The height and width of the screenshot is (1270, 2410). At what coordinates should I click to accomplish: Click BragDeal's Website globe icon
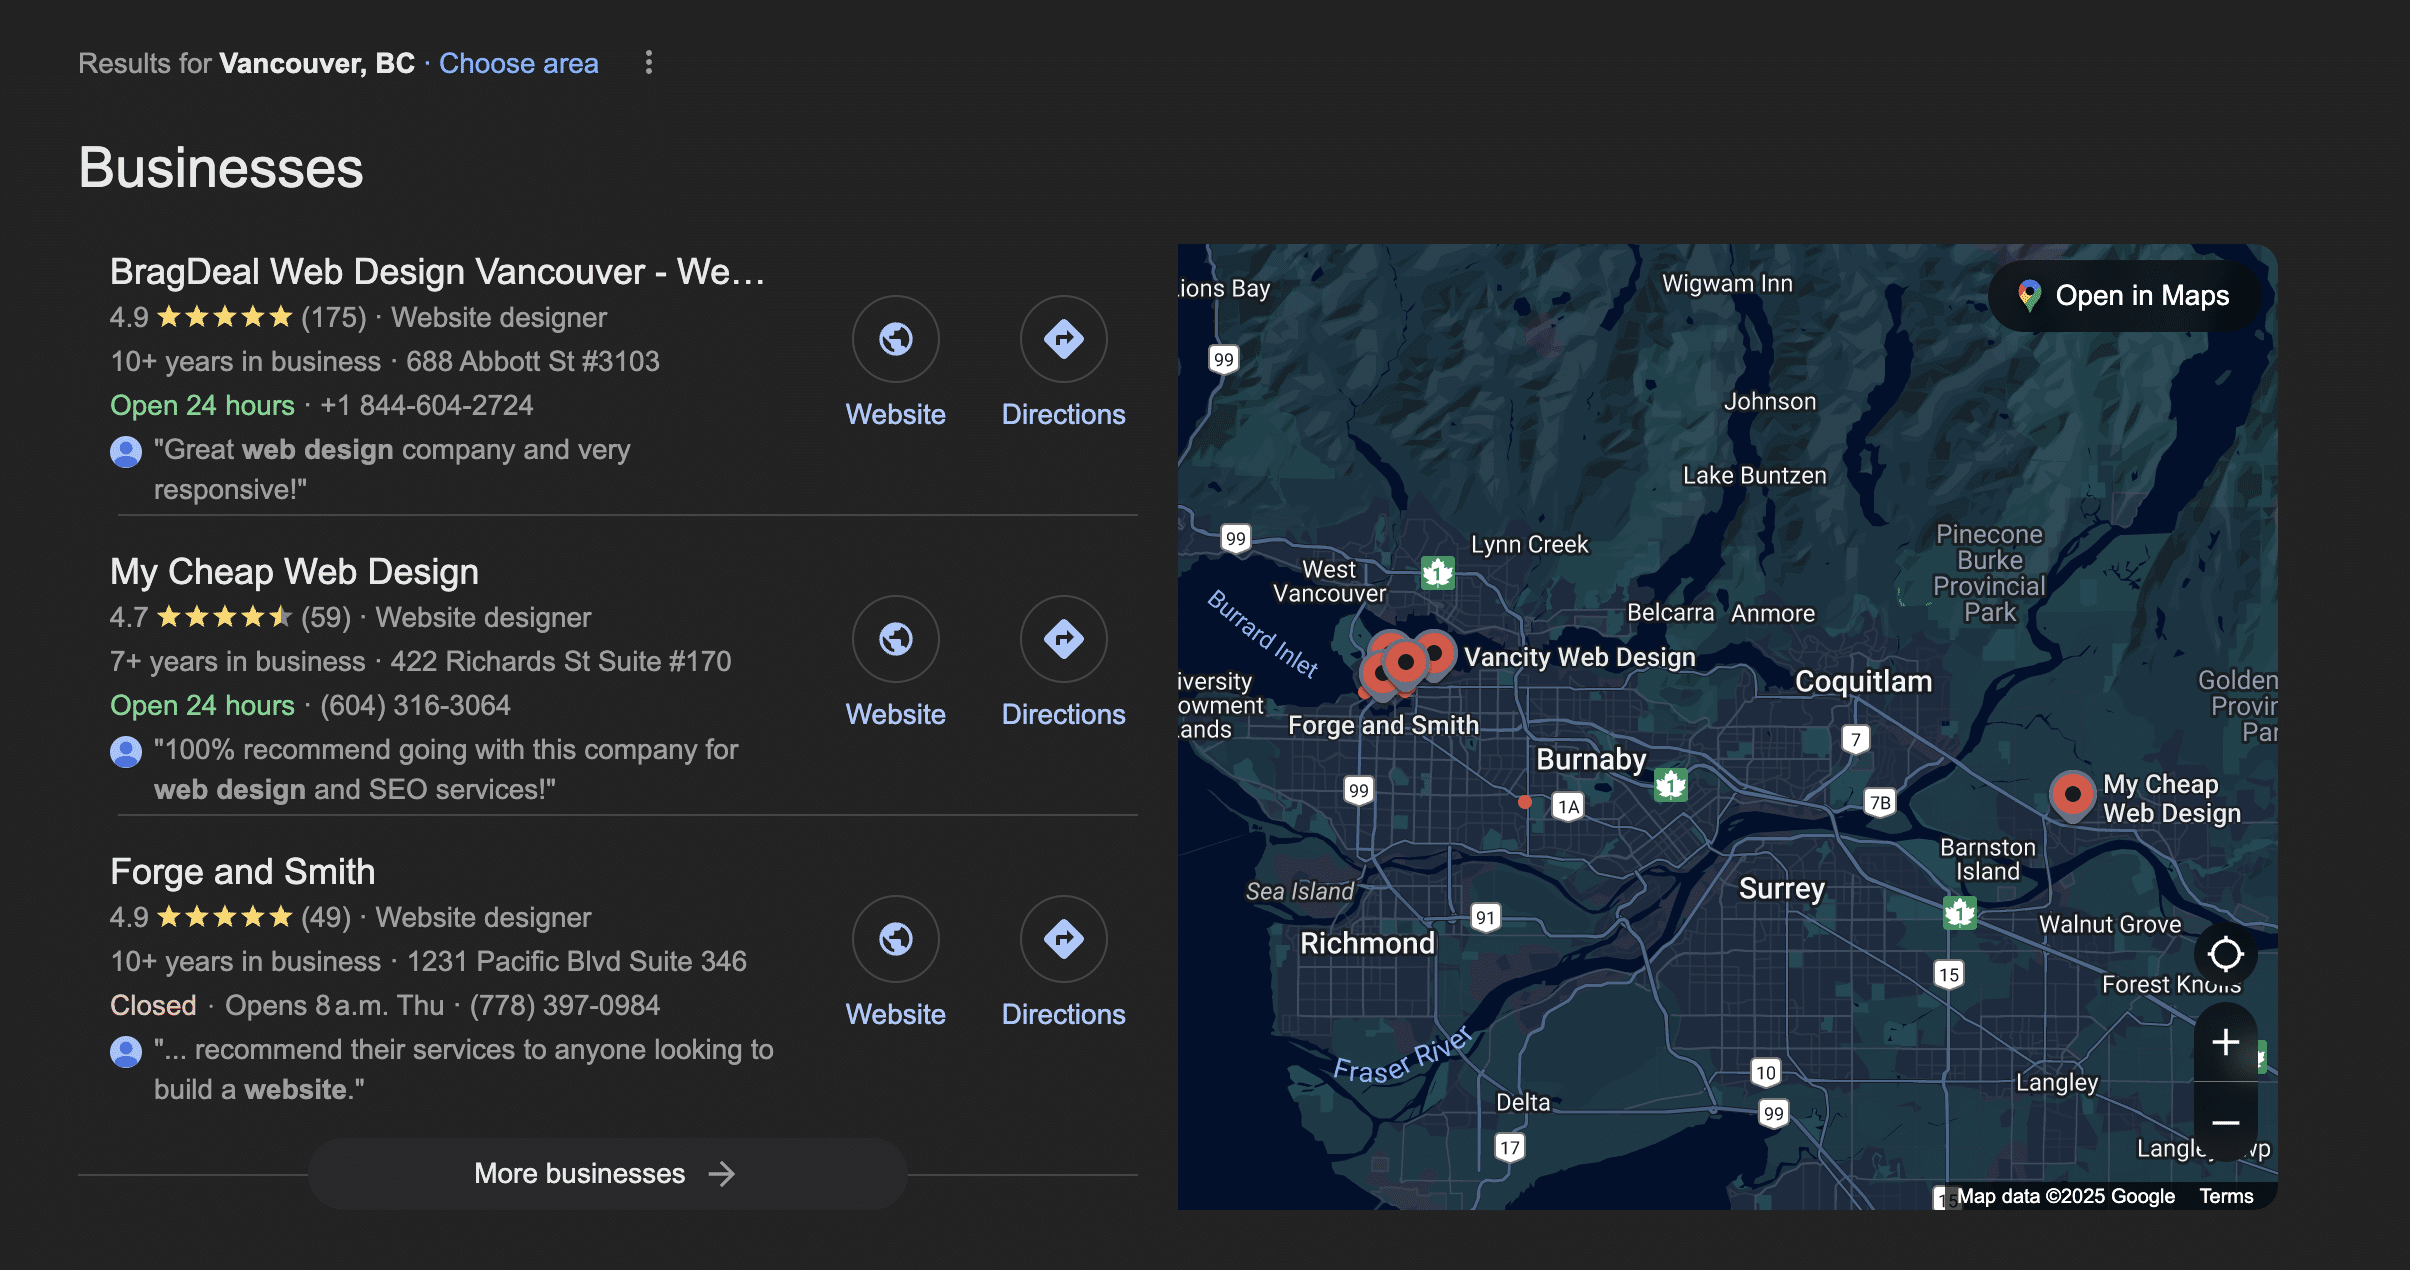pos(896,339)
